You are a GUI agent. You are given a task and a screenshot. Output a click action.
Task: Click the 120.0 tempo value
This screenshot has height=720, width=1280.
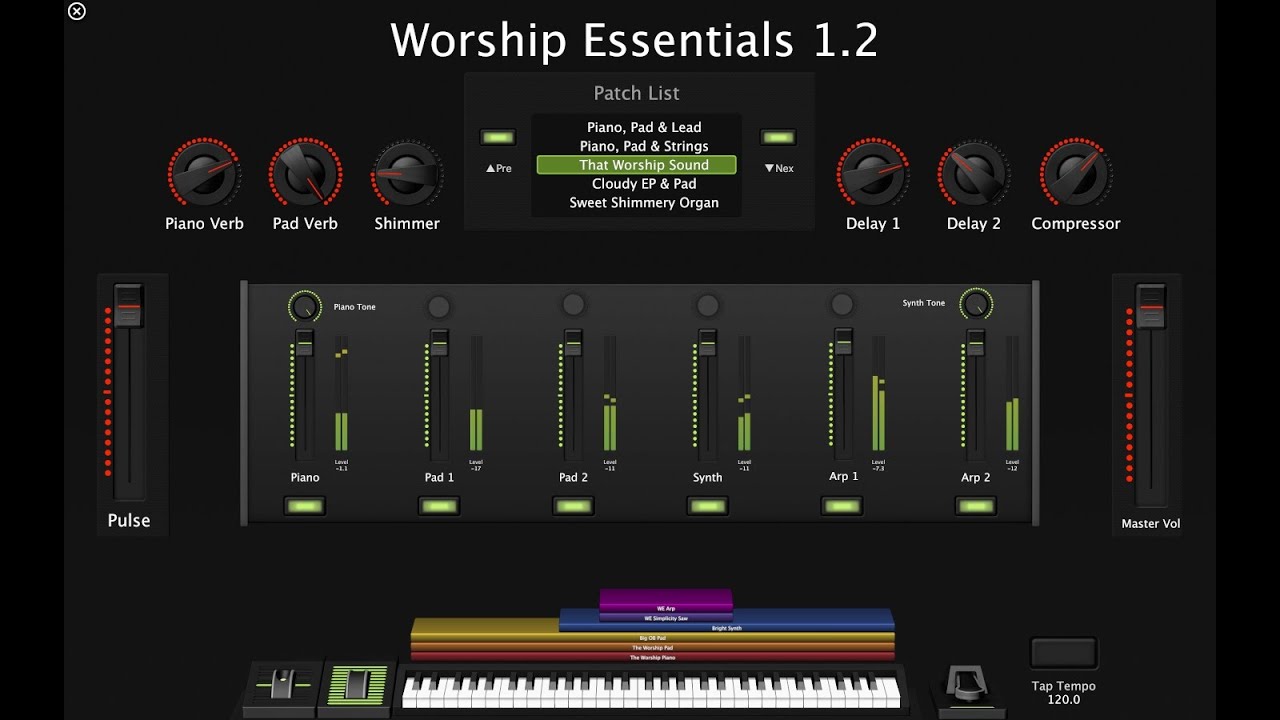coord(1064,700)
